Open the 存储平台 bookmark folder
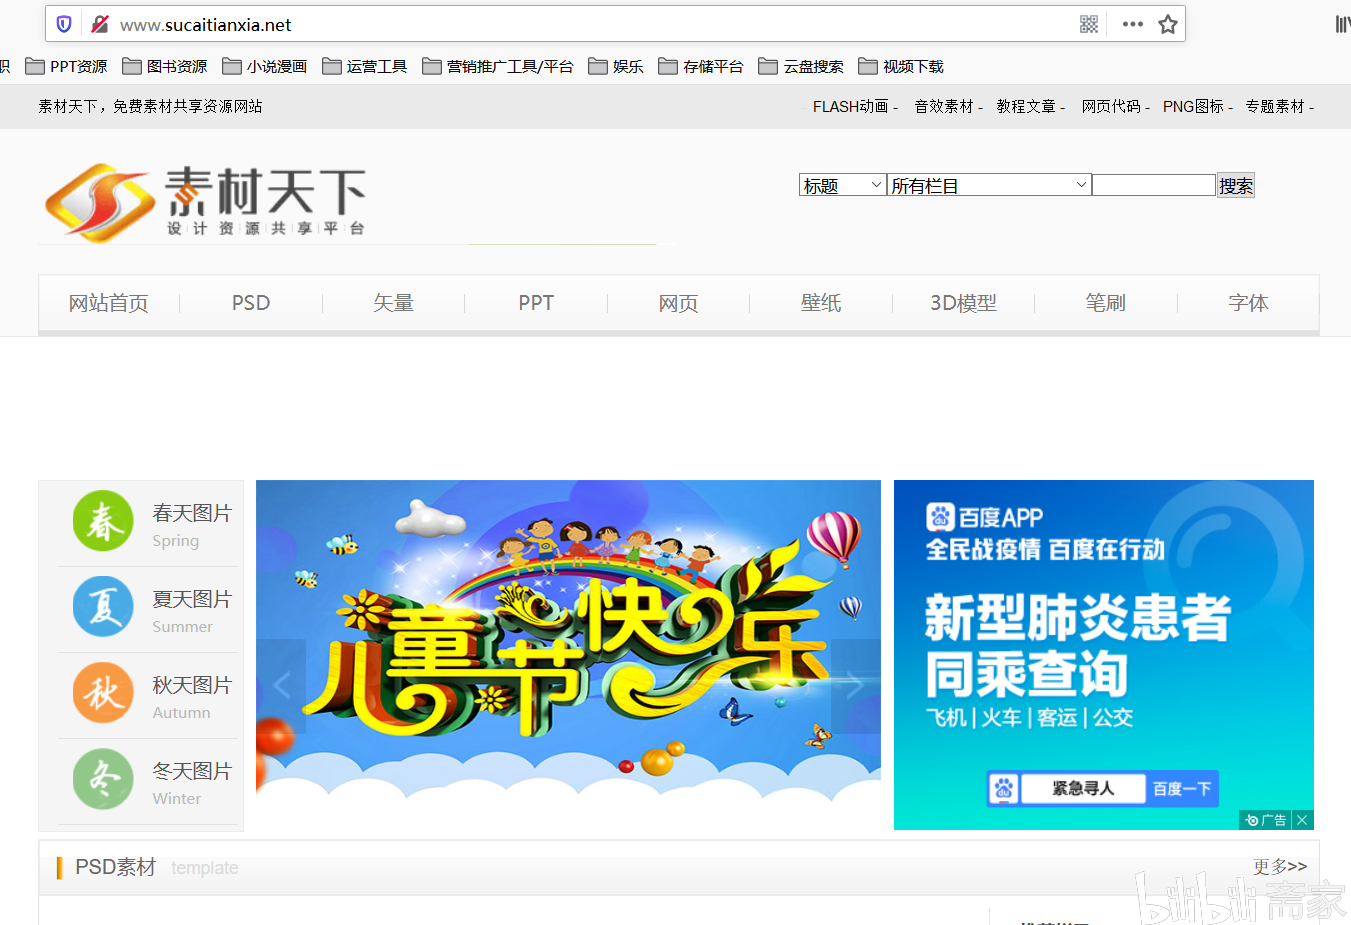The height and width of the screenshot is (925, 1351). point(701,66)
